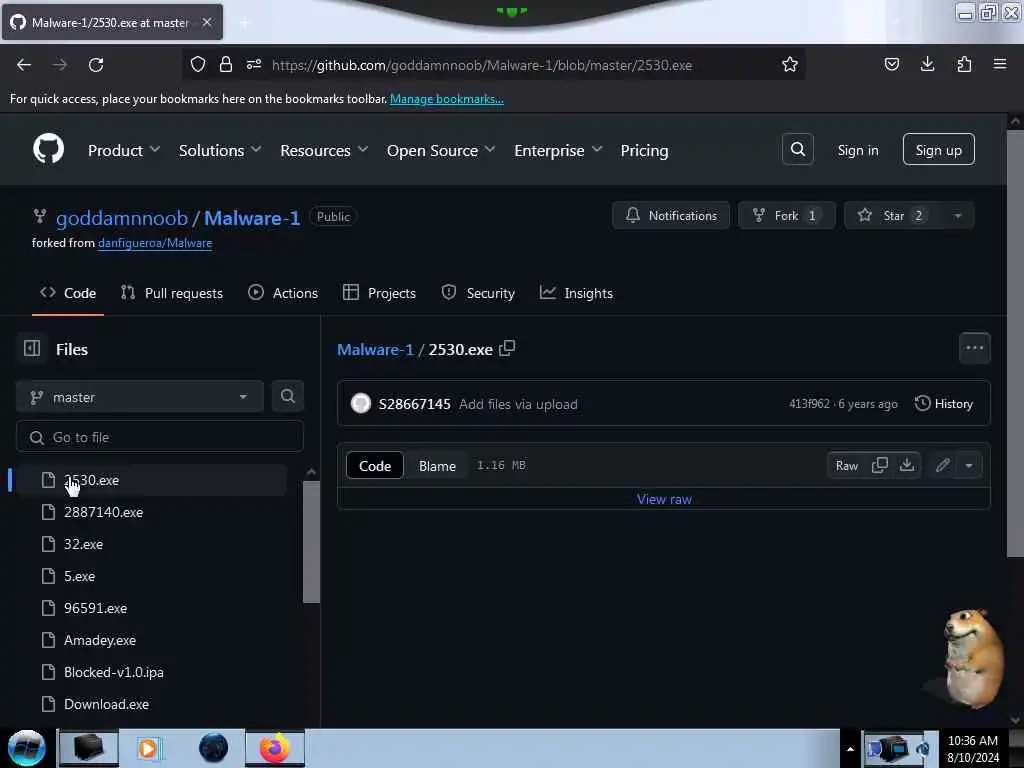Download raw file icon button
Screen dimensions: 1024x768
pyautogui.click(x=907, y=465)
